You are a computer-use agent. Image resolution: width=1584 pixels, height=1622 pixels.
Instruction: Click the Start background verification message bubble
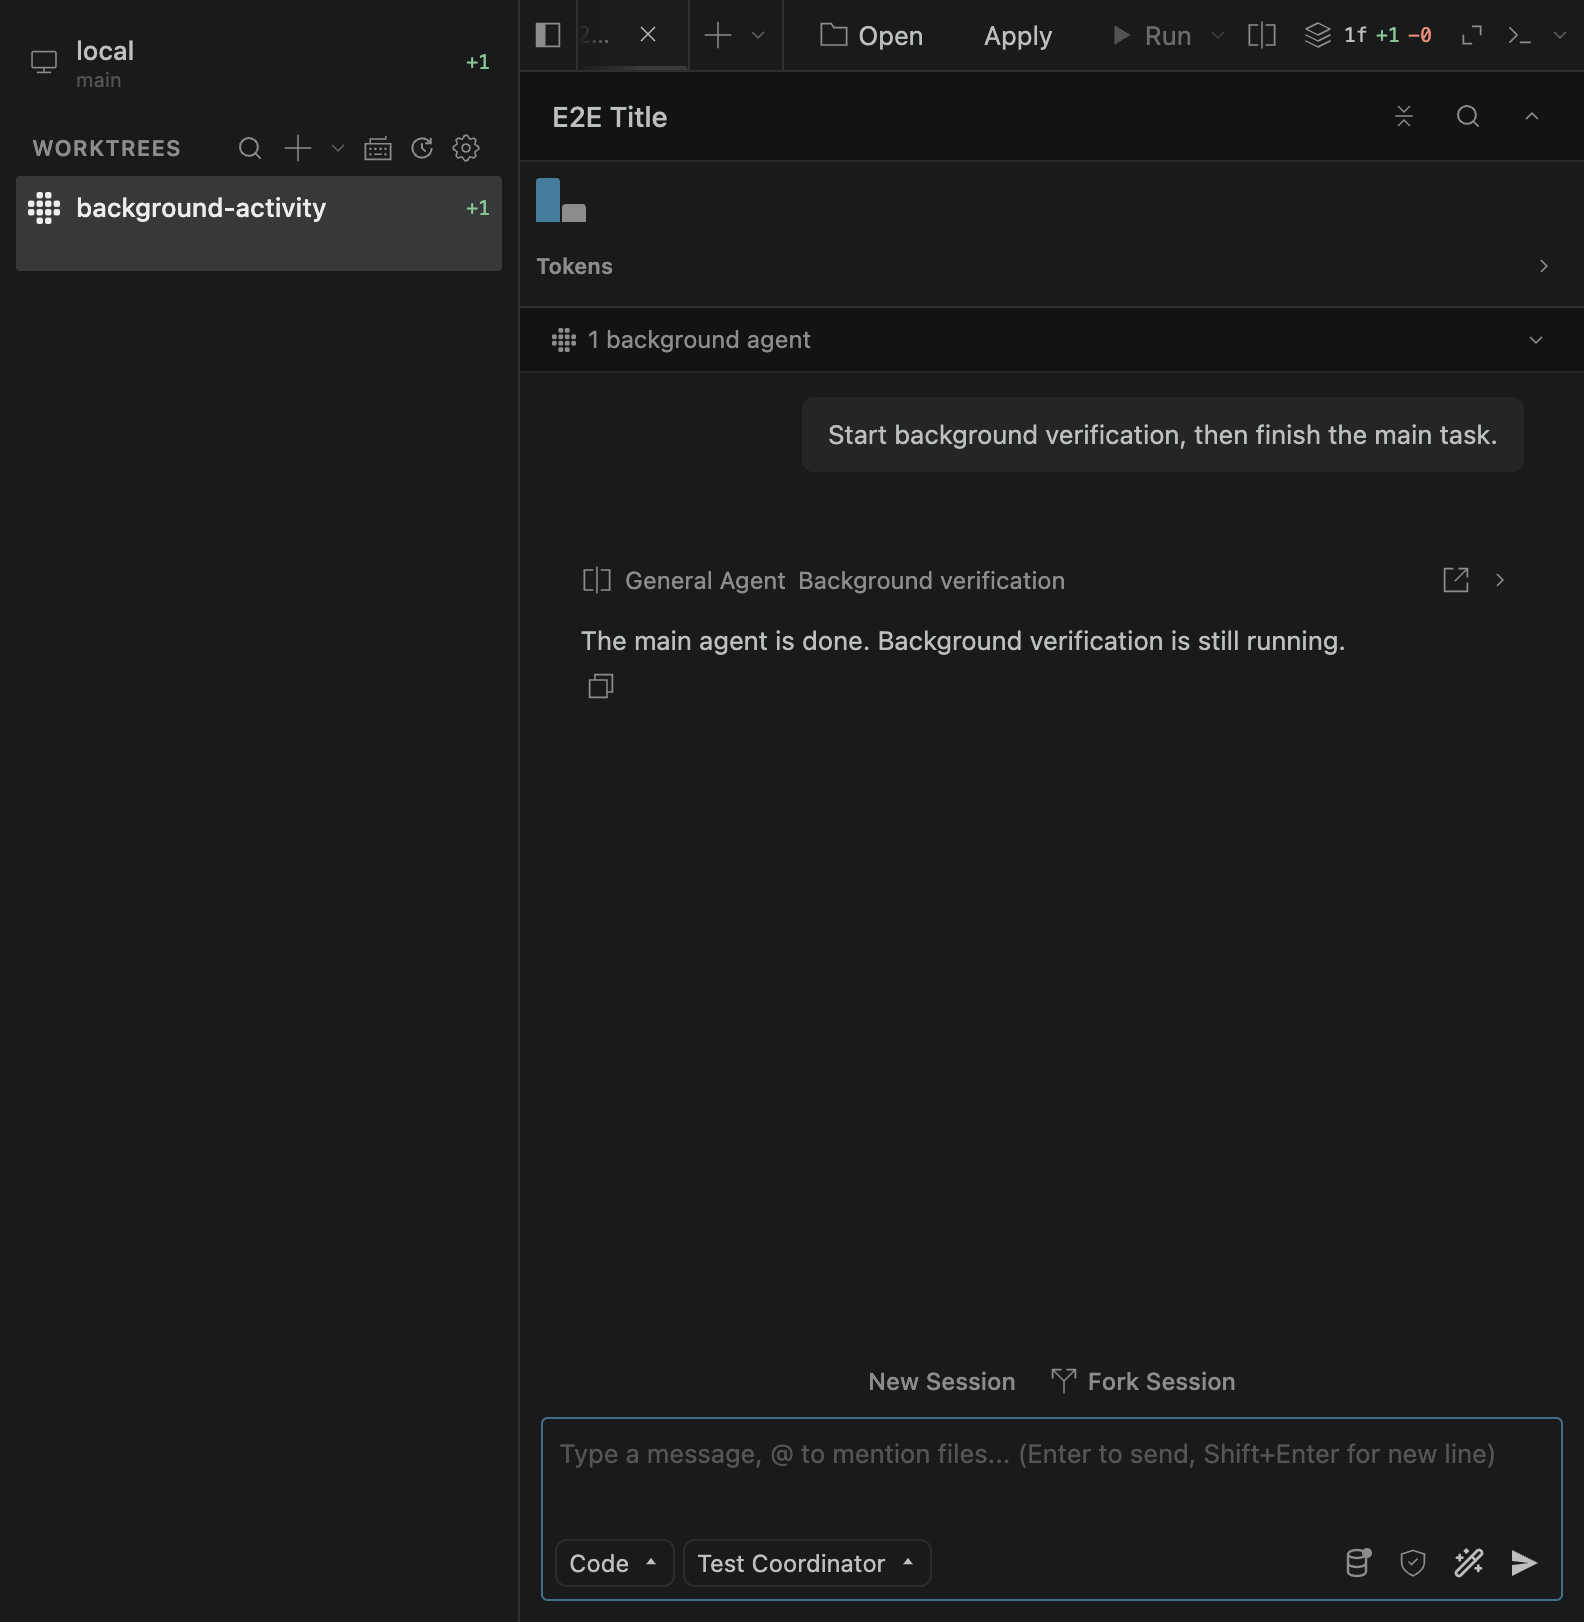1162,435
